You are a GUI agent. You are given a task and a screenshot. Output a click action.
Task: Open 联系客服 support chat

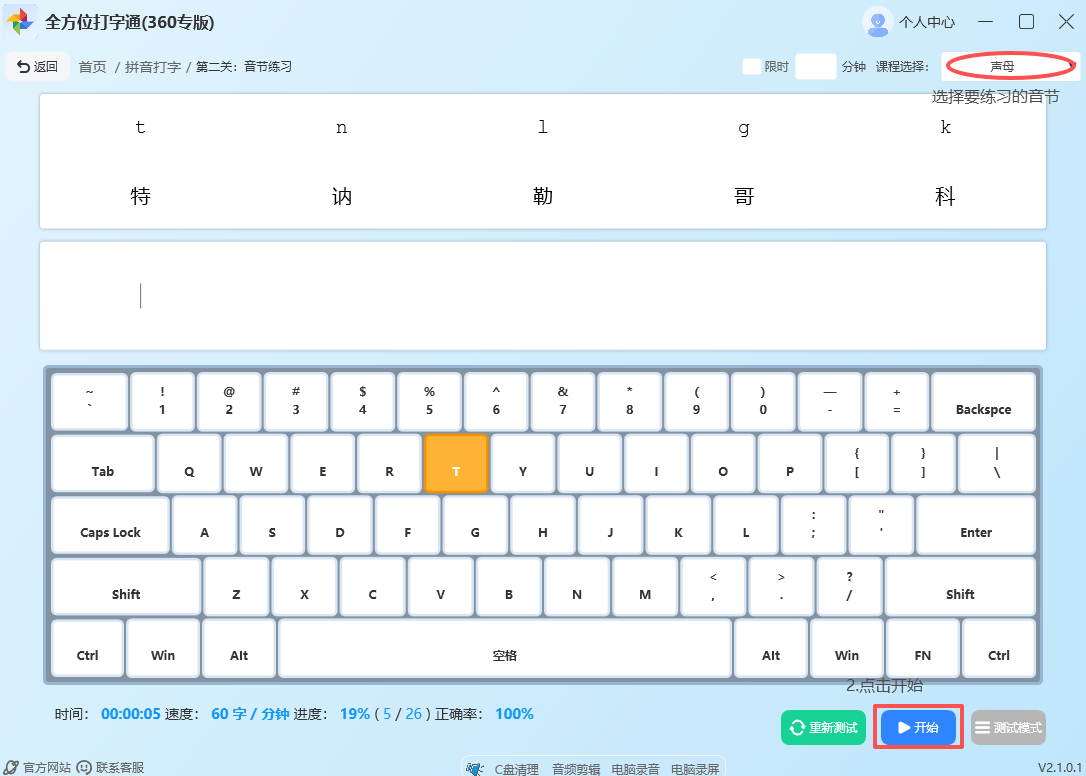[x=111, y=767]
